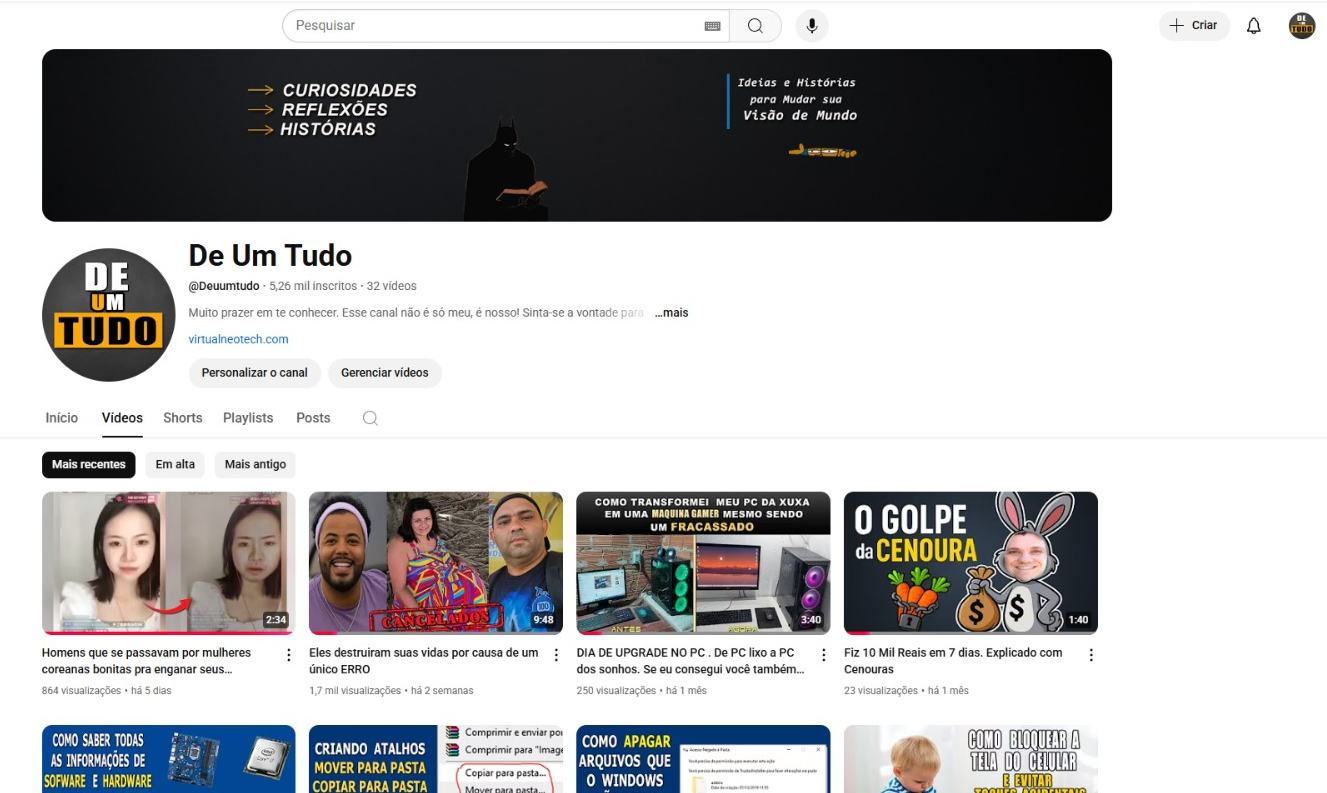Open options menu for 'Fiz 10 Mil Reais' video
This screenshot has width=1327, height=793.
tap(1091, 655)
